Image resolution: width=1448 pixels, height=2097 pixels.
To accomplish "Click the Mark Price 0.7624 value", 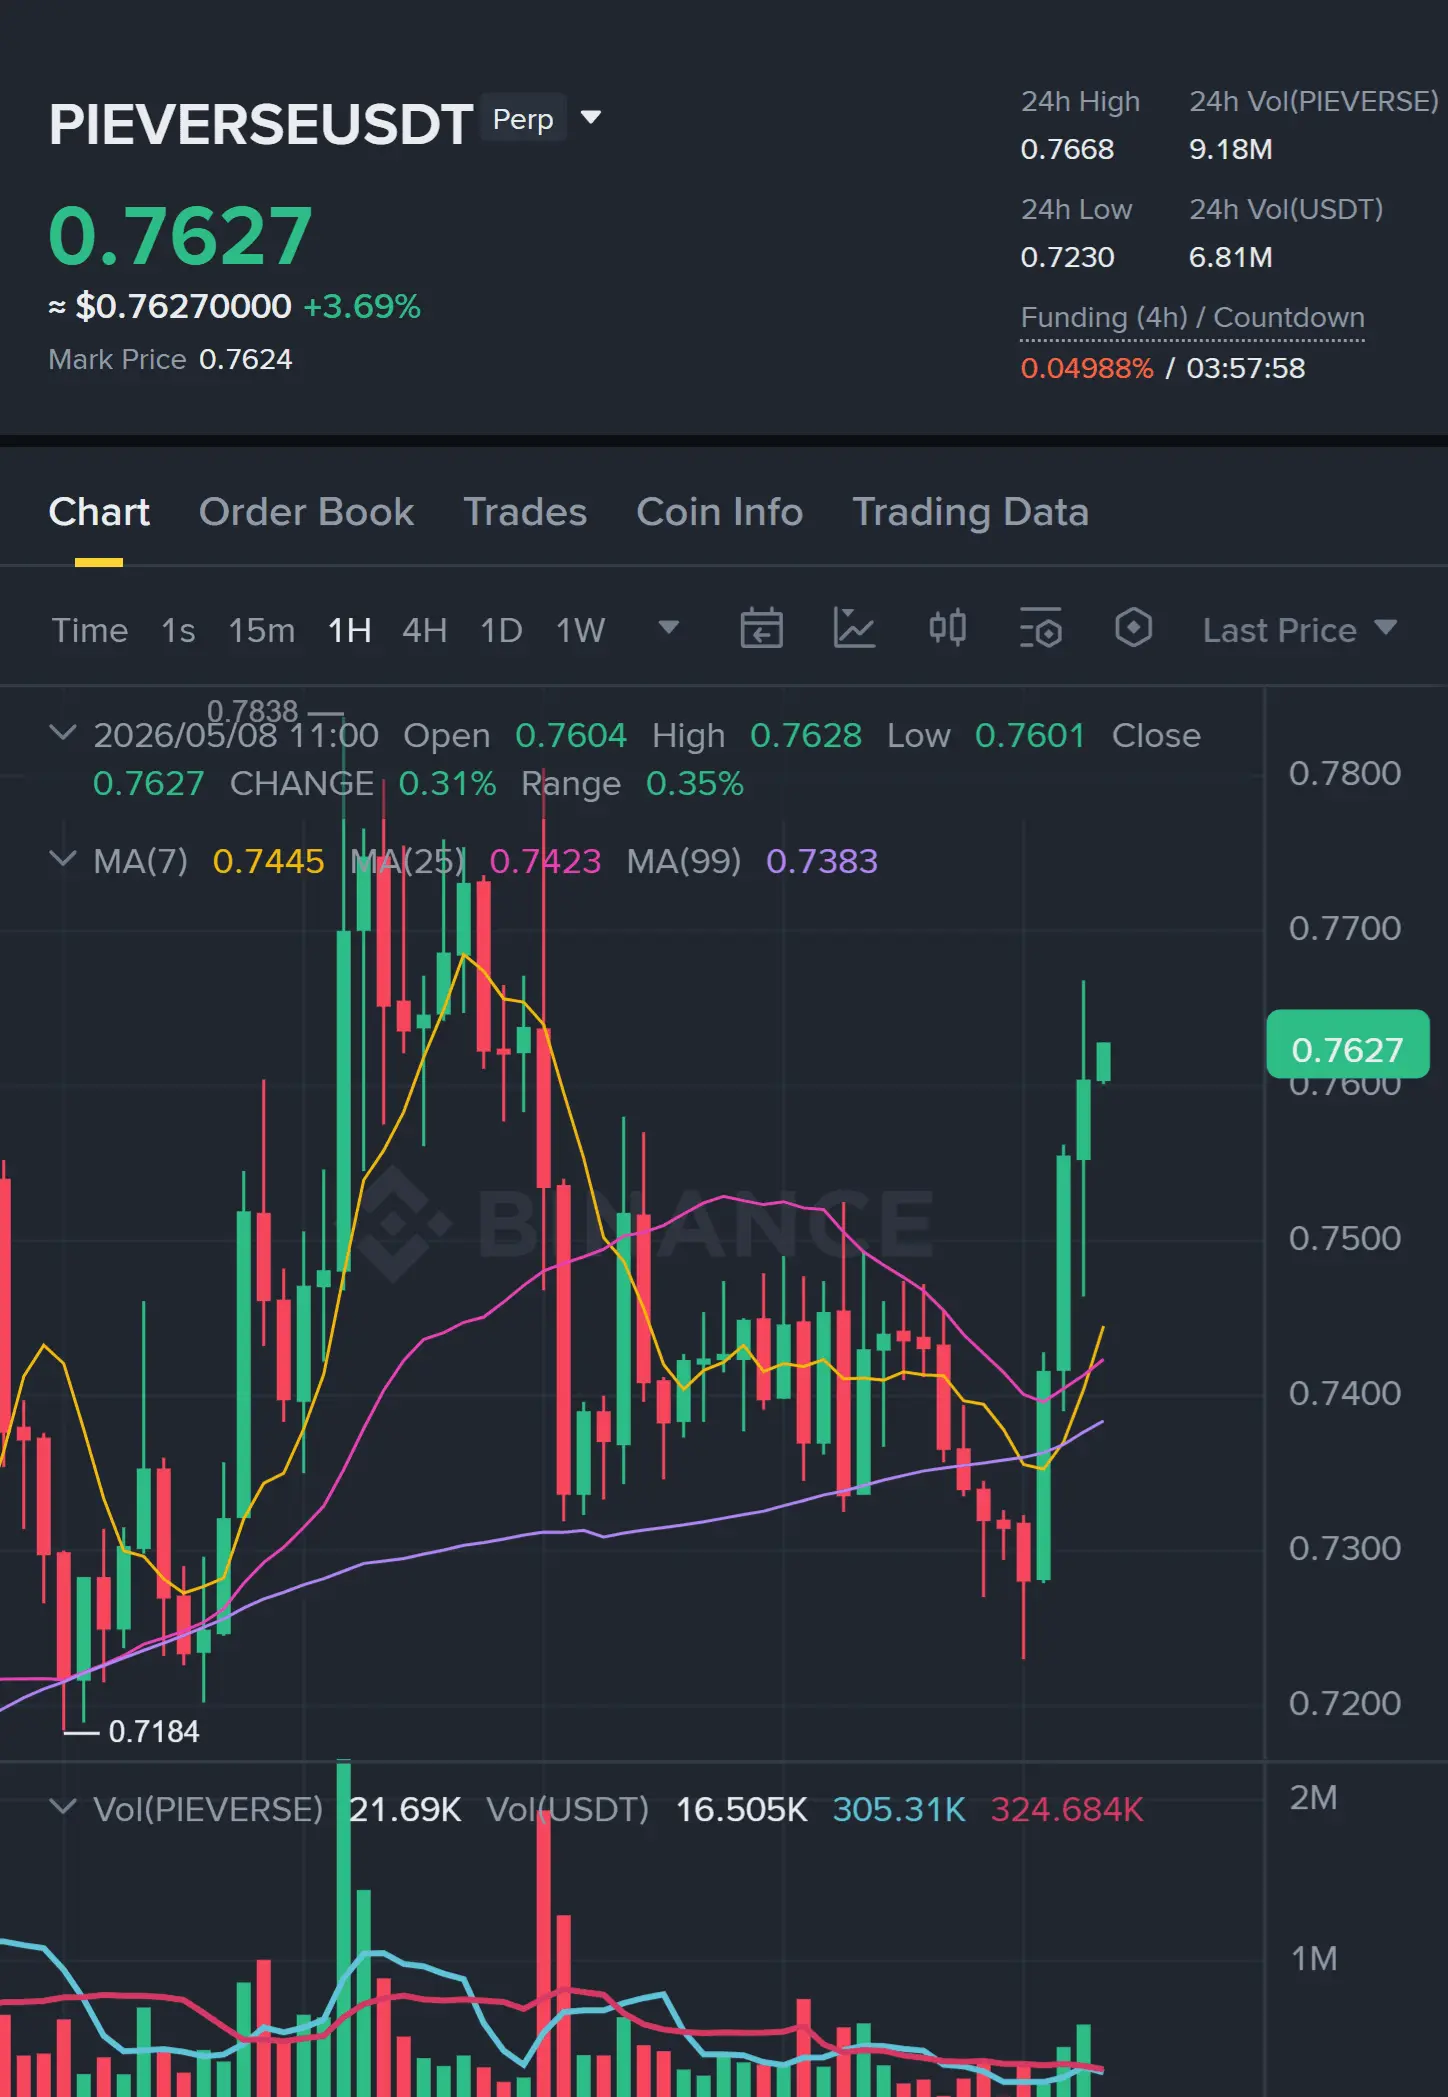I will tap(246, 359).
